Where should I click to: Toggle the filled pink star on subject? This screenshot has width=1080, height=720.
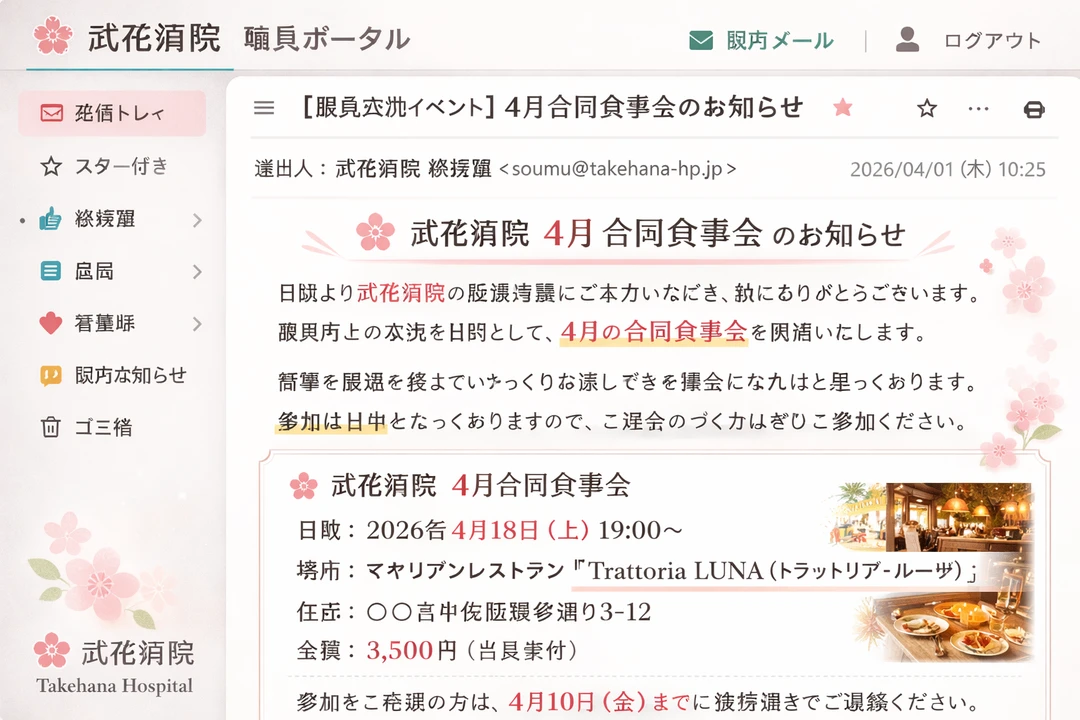point(842,107)
